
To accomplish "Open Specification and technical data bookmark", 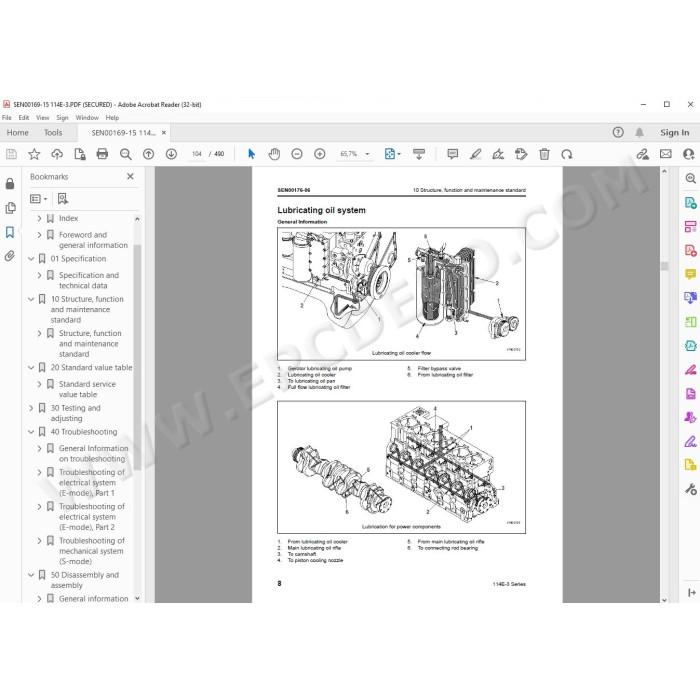I will 89,280.
